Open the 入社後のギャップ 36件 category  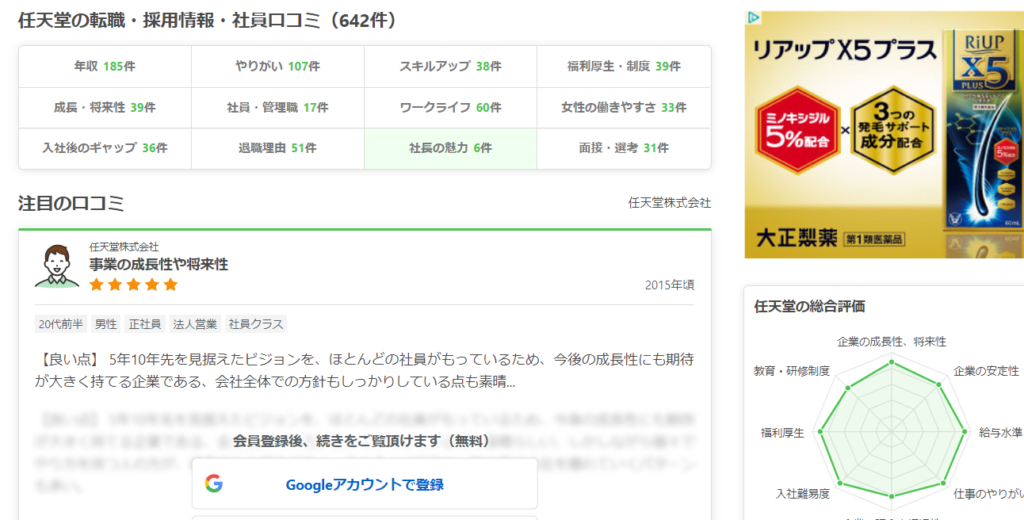104,148
